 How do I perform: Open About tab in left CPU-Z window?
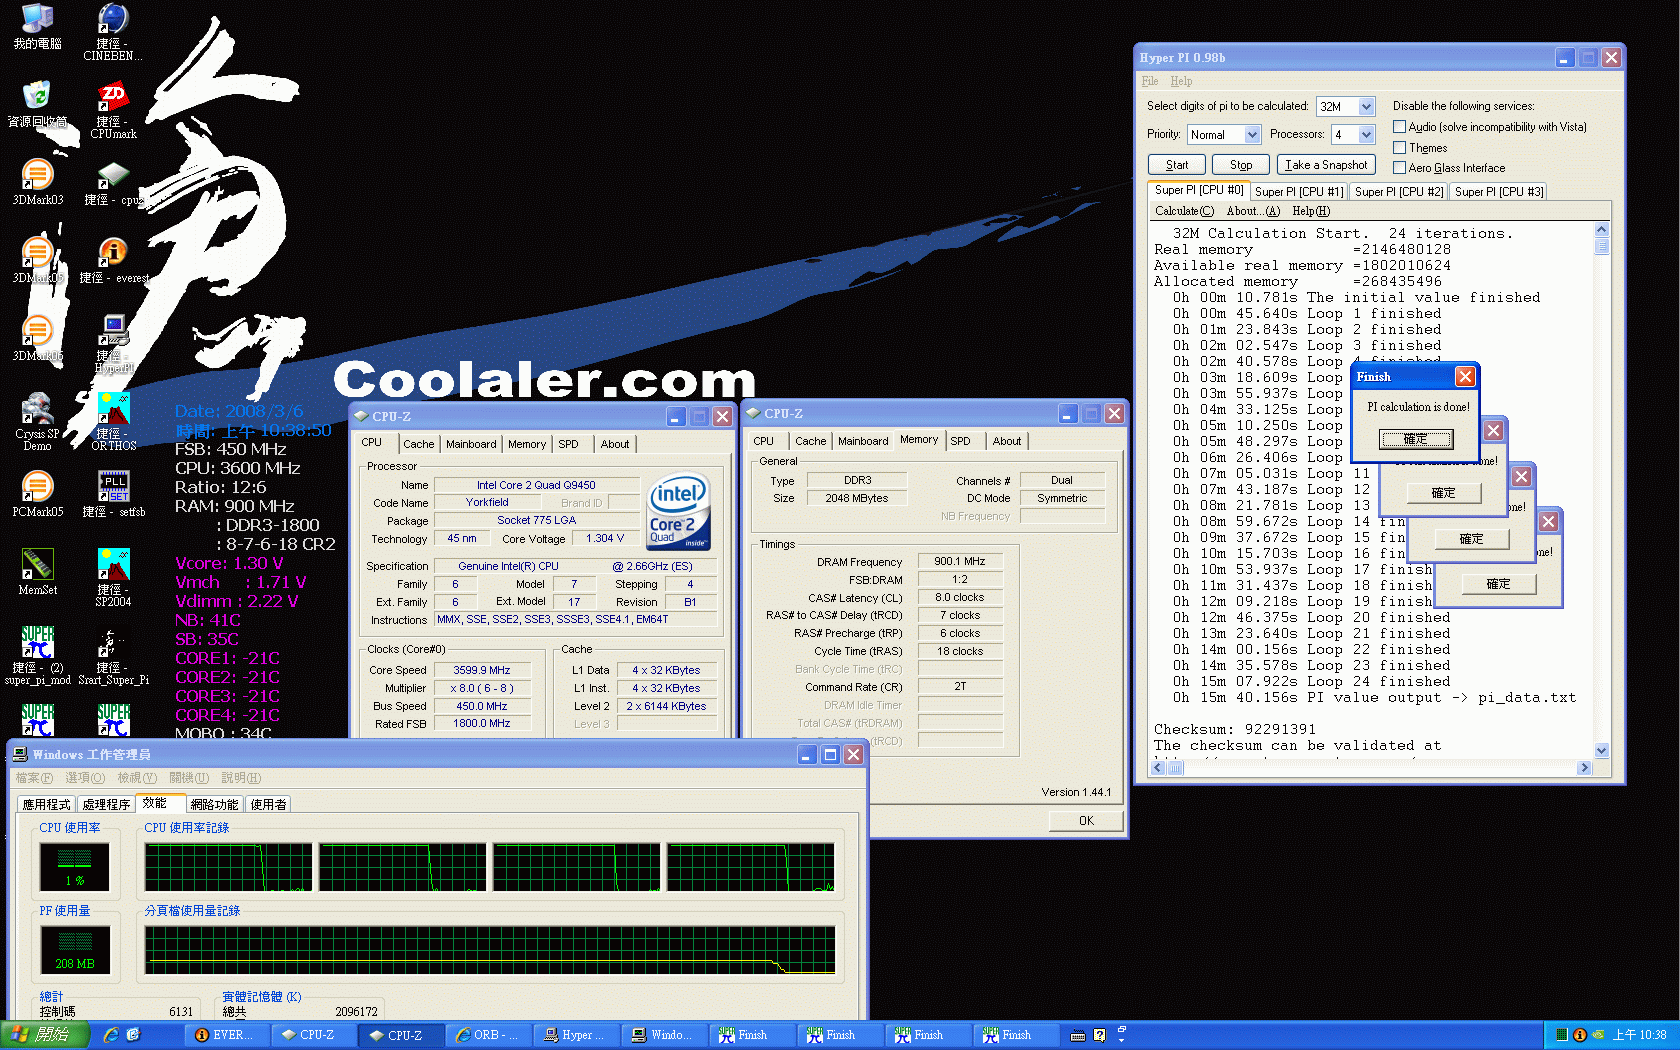coord(615,444)
